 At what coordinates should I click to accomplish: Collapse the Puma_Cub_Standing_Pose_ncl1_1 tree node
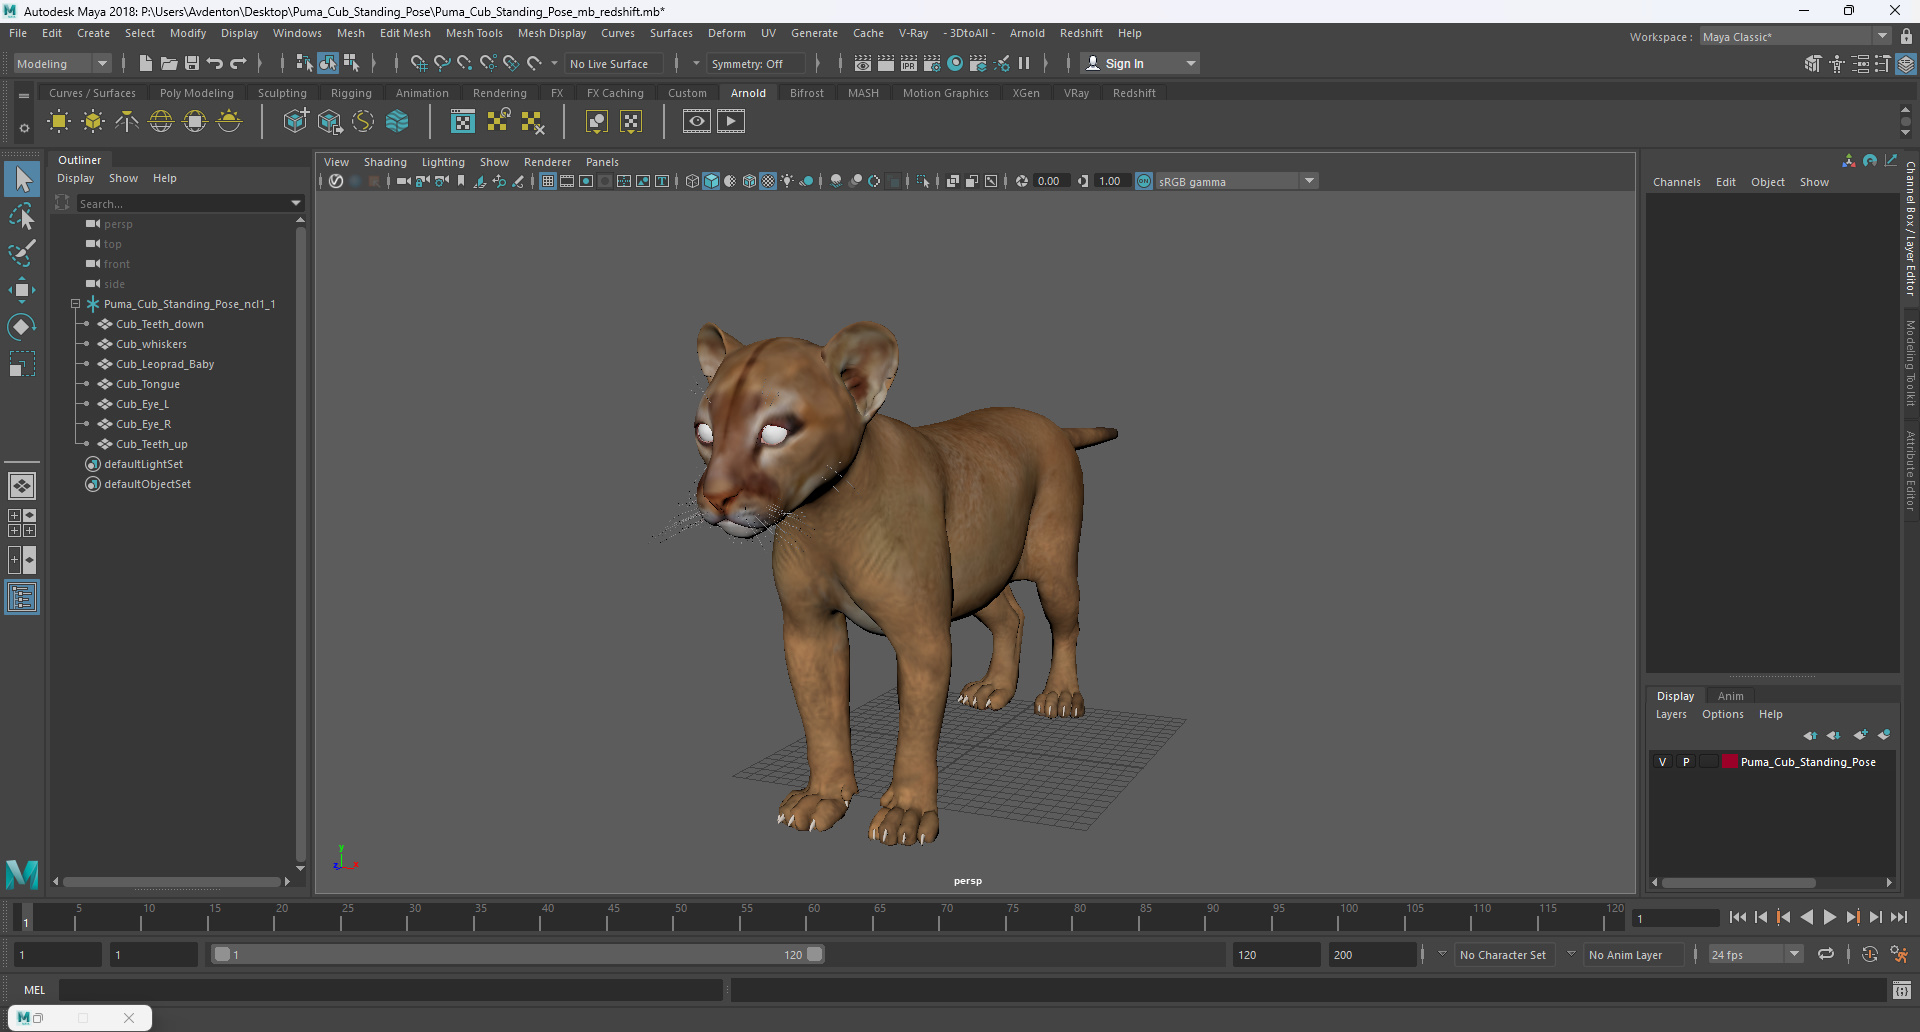[x=75, y=304]
